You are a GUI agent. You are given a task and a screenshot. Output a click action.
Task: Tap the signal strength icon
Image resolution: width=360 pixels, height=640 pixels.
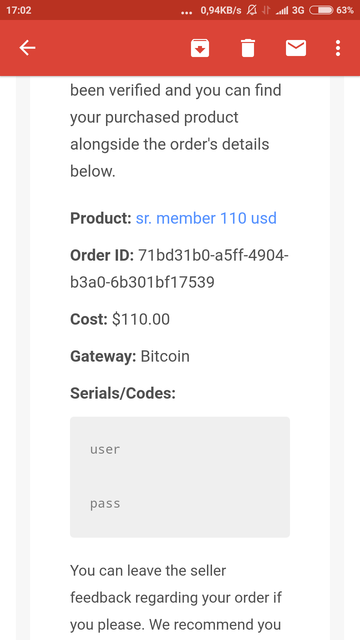coord(282,11)
